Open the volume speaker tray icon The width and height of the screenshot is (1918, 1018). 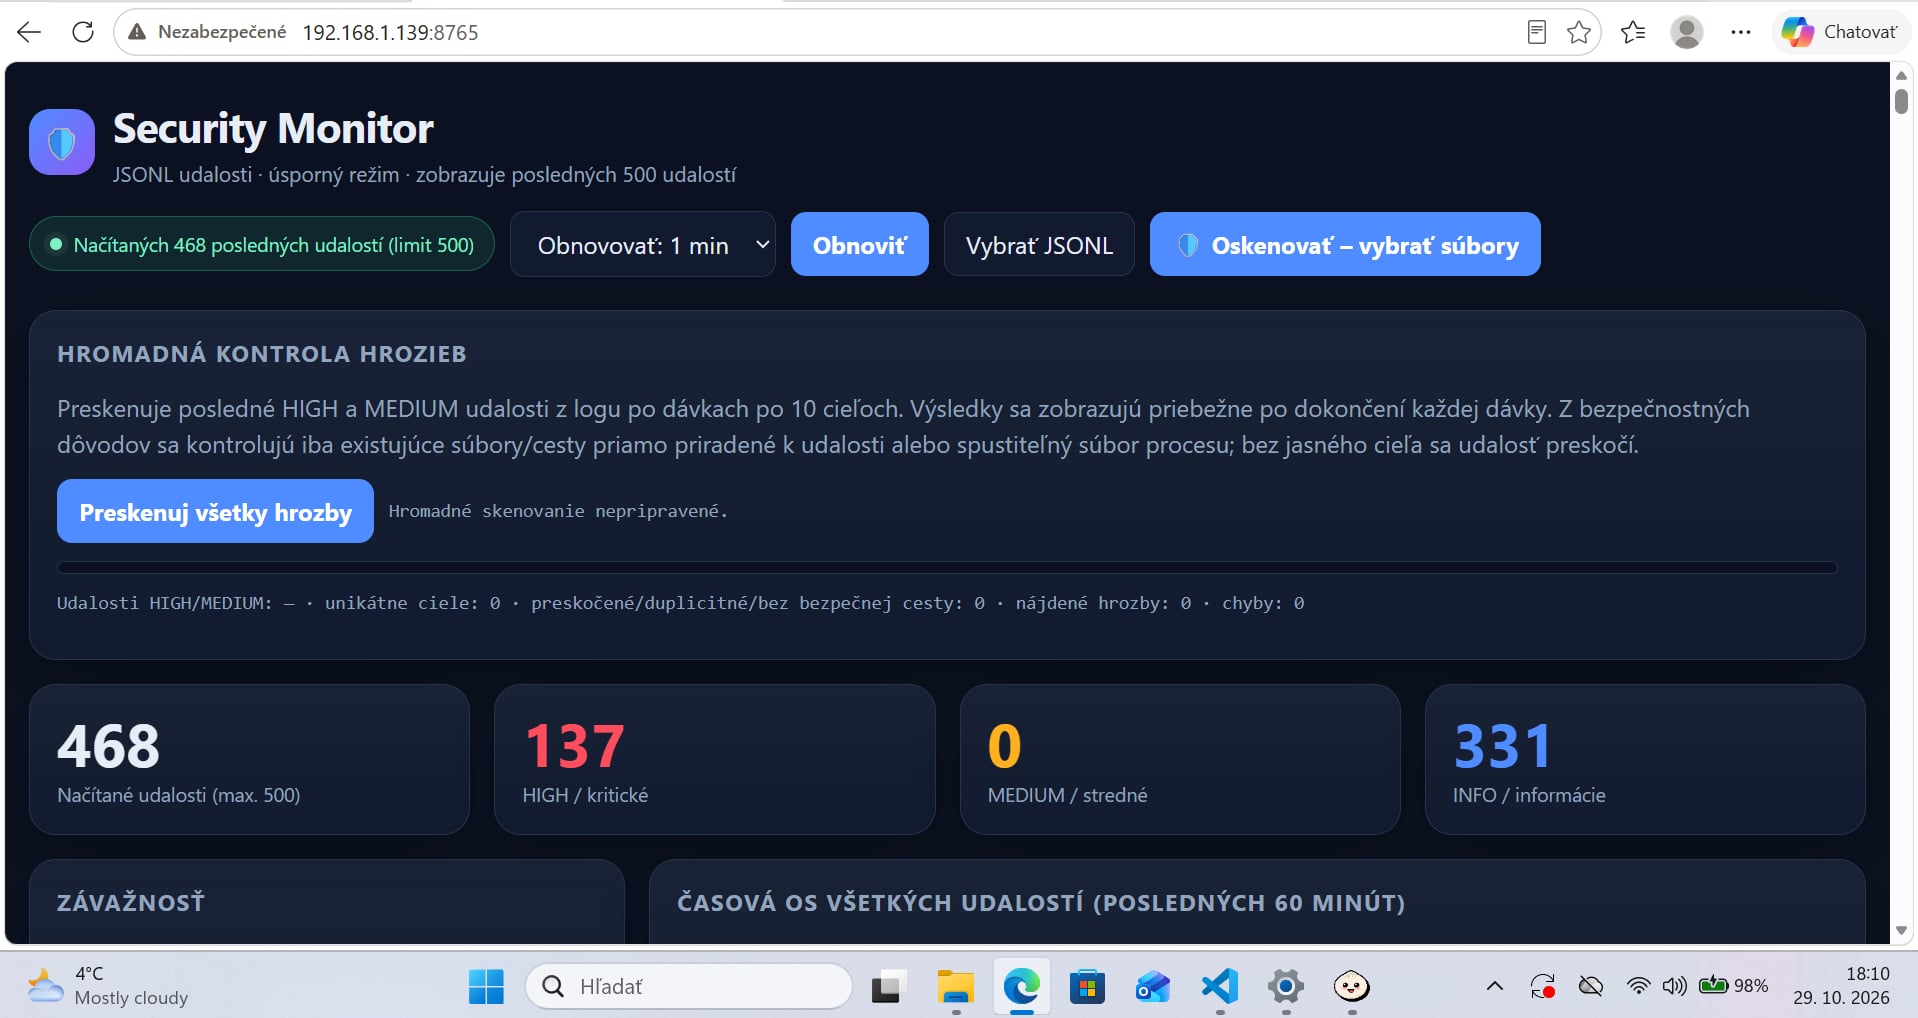[x=1674, y=987]
